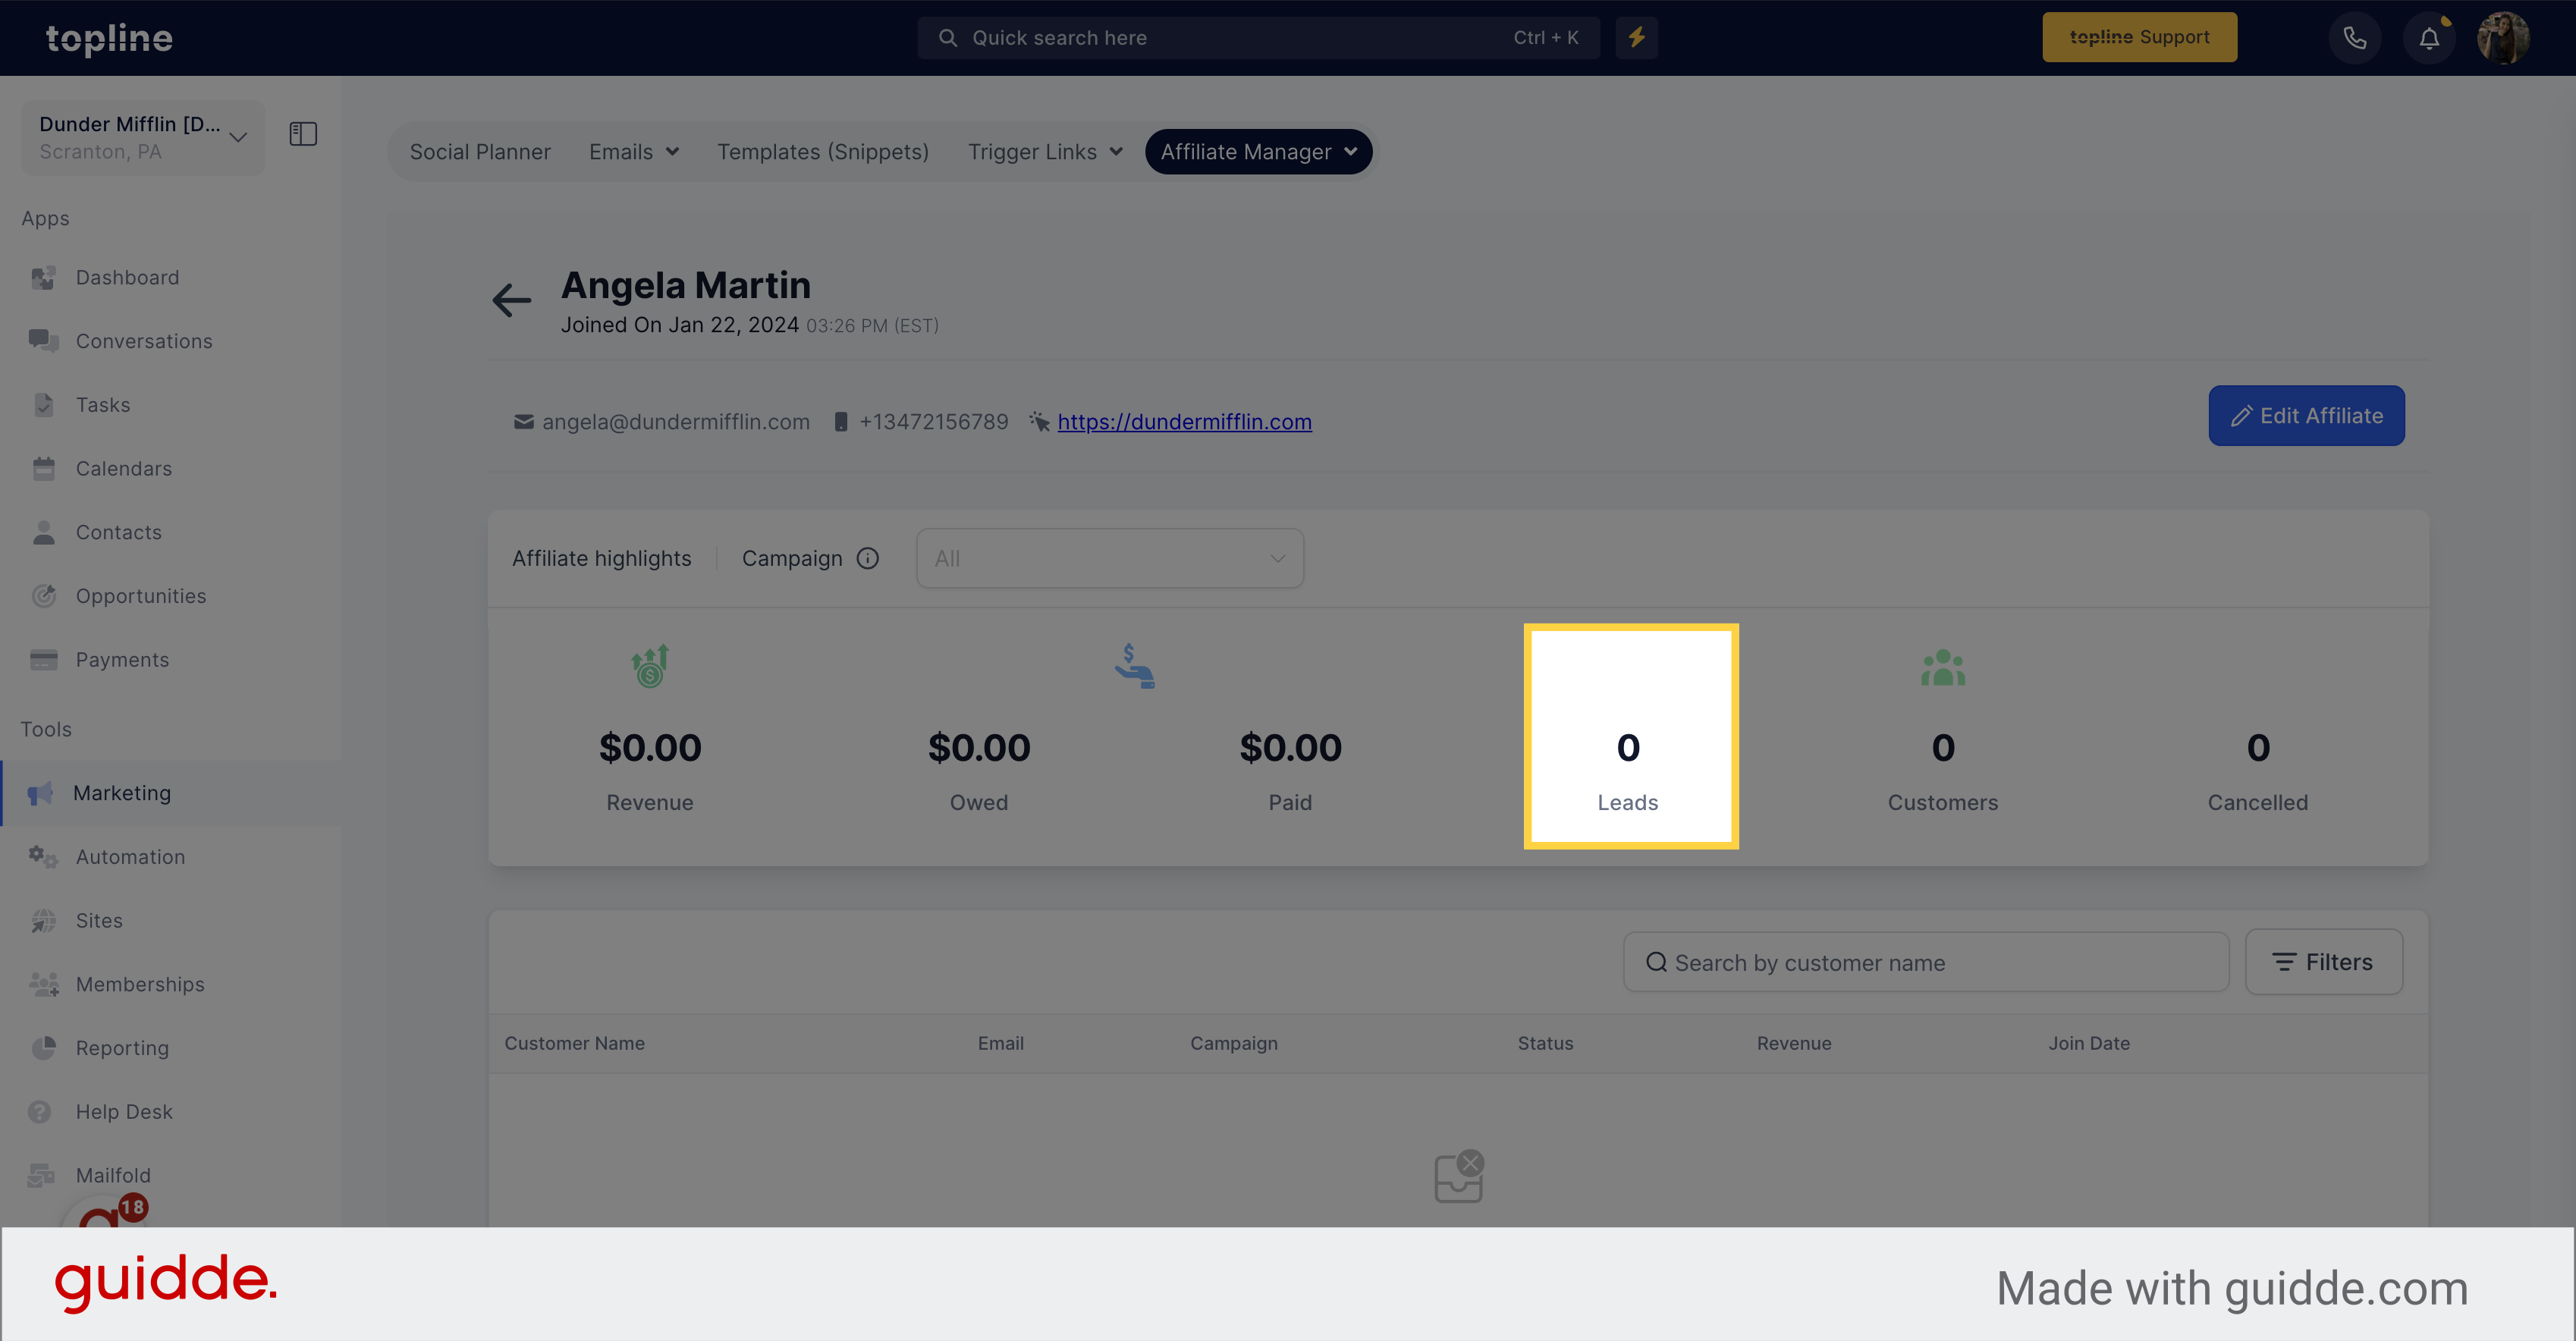The height and width of the screenshot is (1341, 2576).
Task: Click the phone number +13472156789
Action: pyautogui.click(x=933, y=422)
